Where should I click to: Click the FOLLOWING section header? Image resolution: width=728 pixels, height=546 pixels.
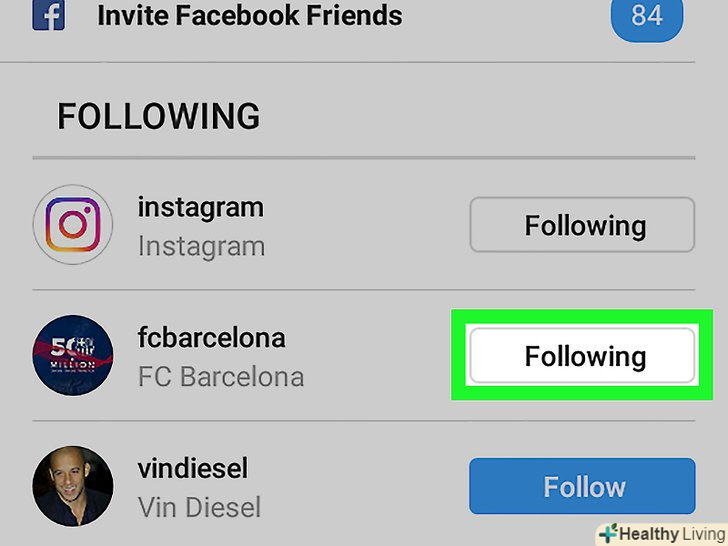pos(158,117)
